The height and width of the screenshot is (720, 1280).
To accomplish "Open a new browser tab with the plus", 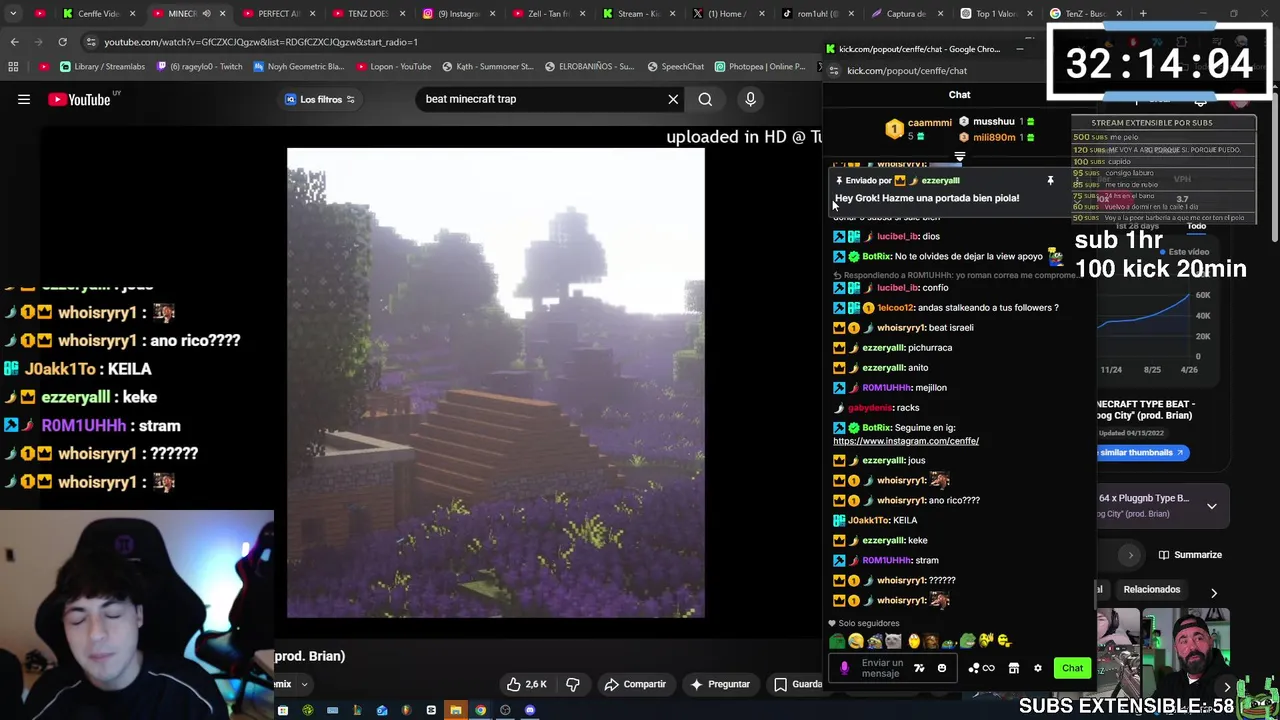I will (x=1144, y=14).
